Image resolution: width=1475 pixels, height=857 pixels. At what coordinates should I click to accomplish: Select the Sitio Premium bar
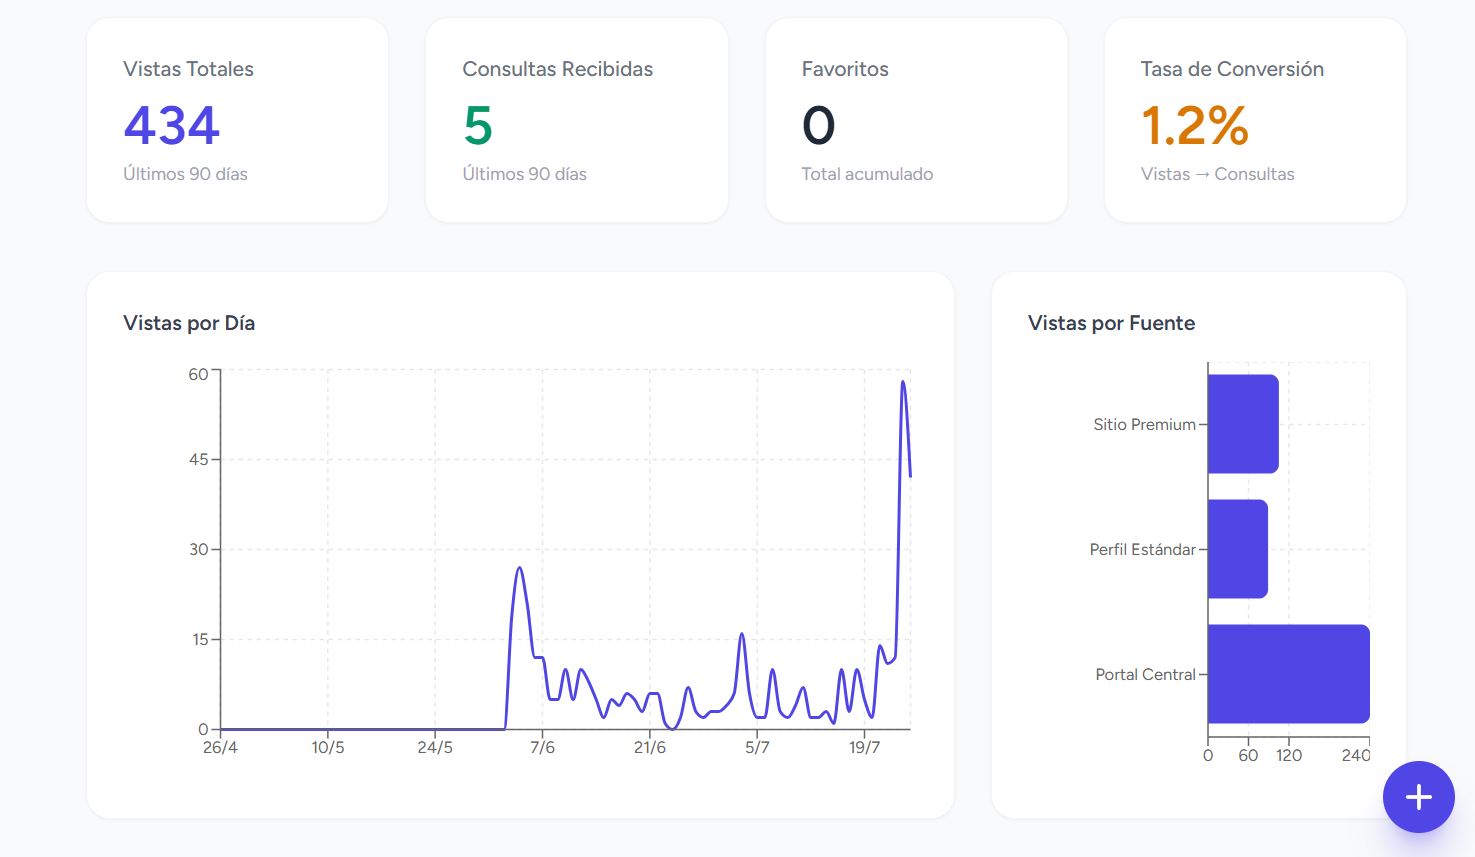[x=1243, y=424]
